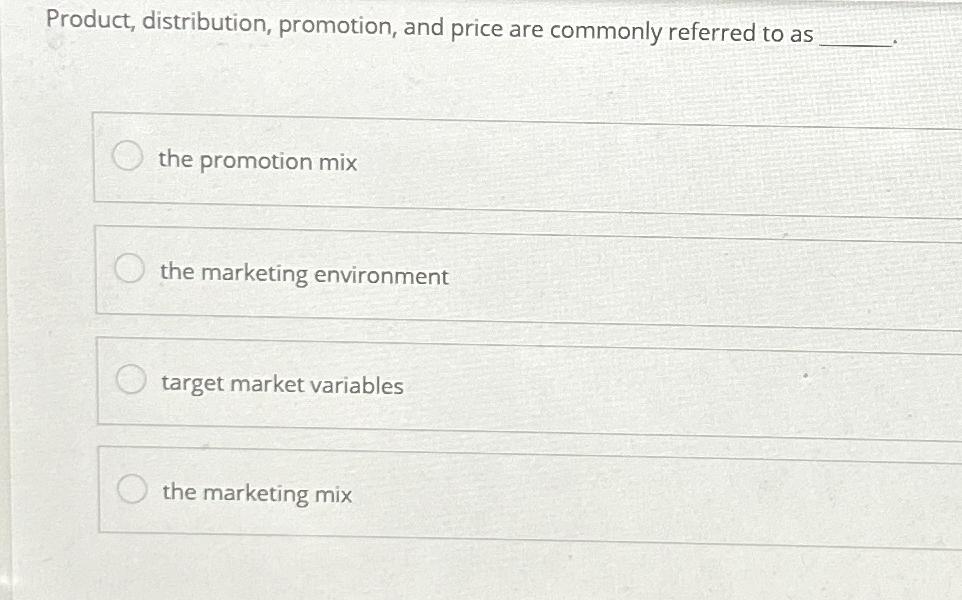Click 'target market variables' answer text
962x600 pixels.
coord(282,385)
